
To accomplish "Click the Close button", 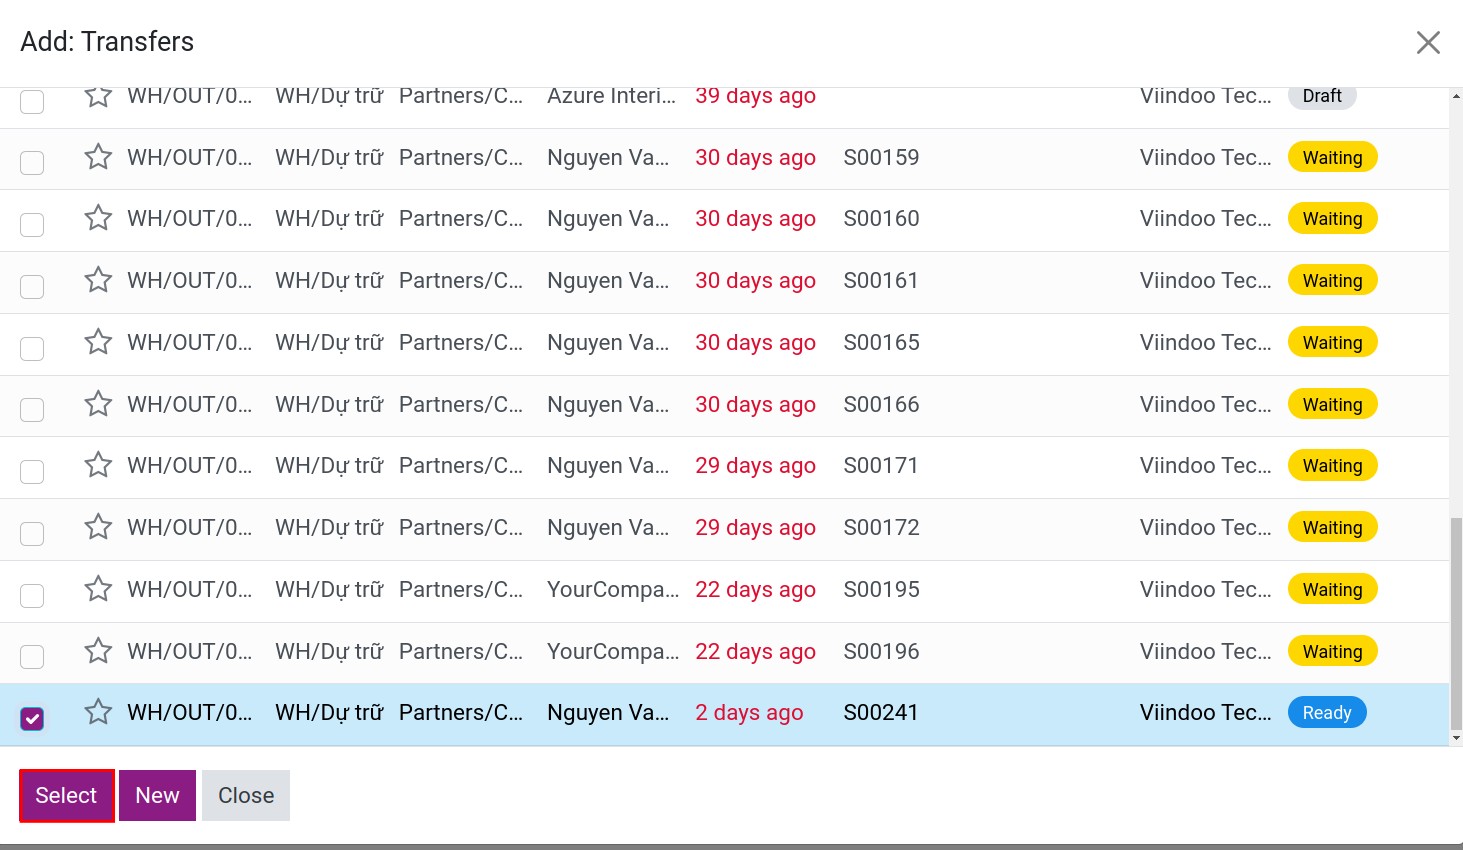I will pos(246,795).
